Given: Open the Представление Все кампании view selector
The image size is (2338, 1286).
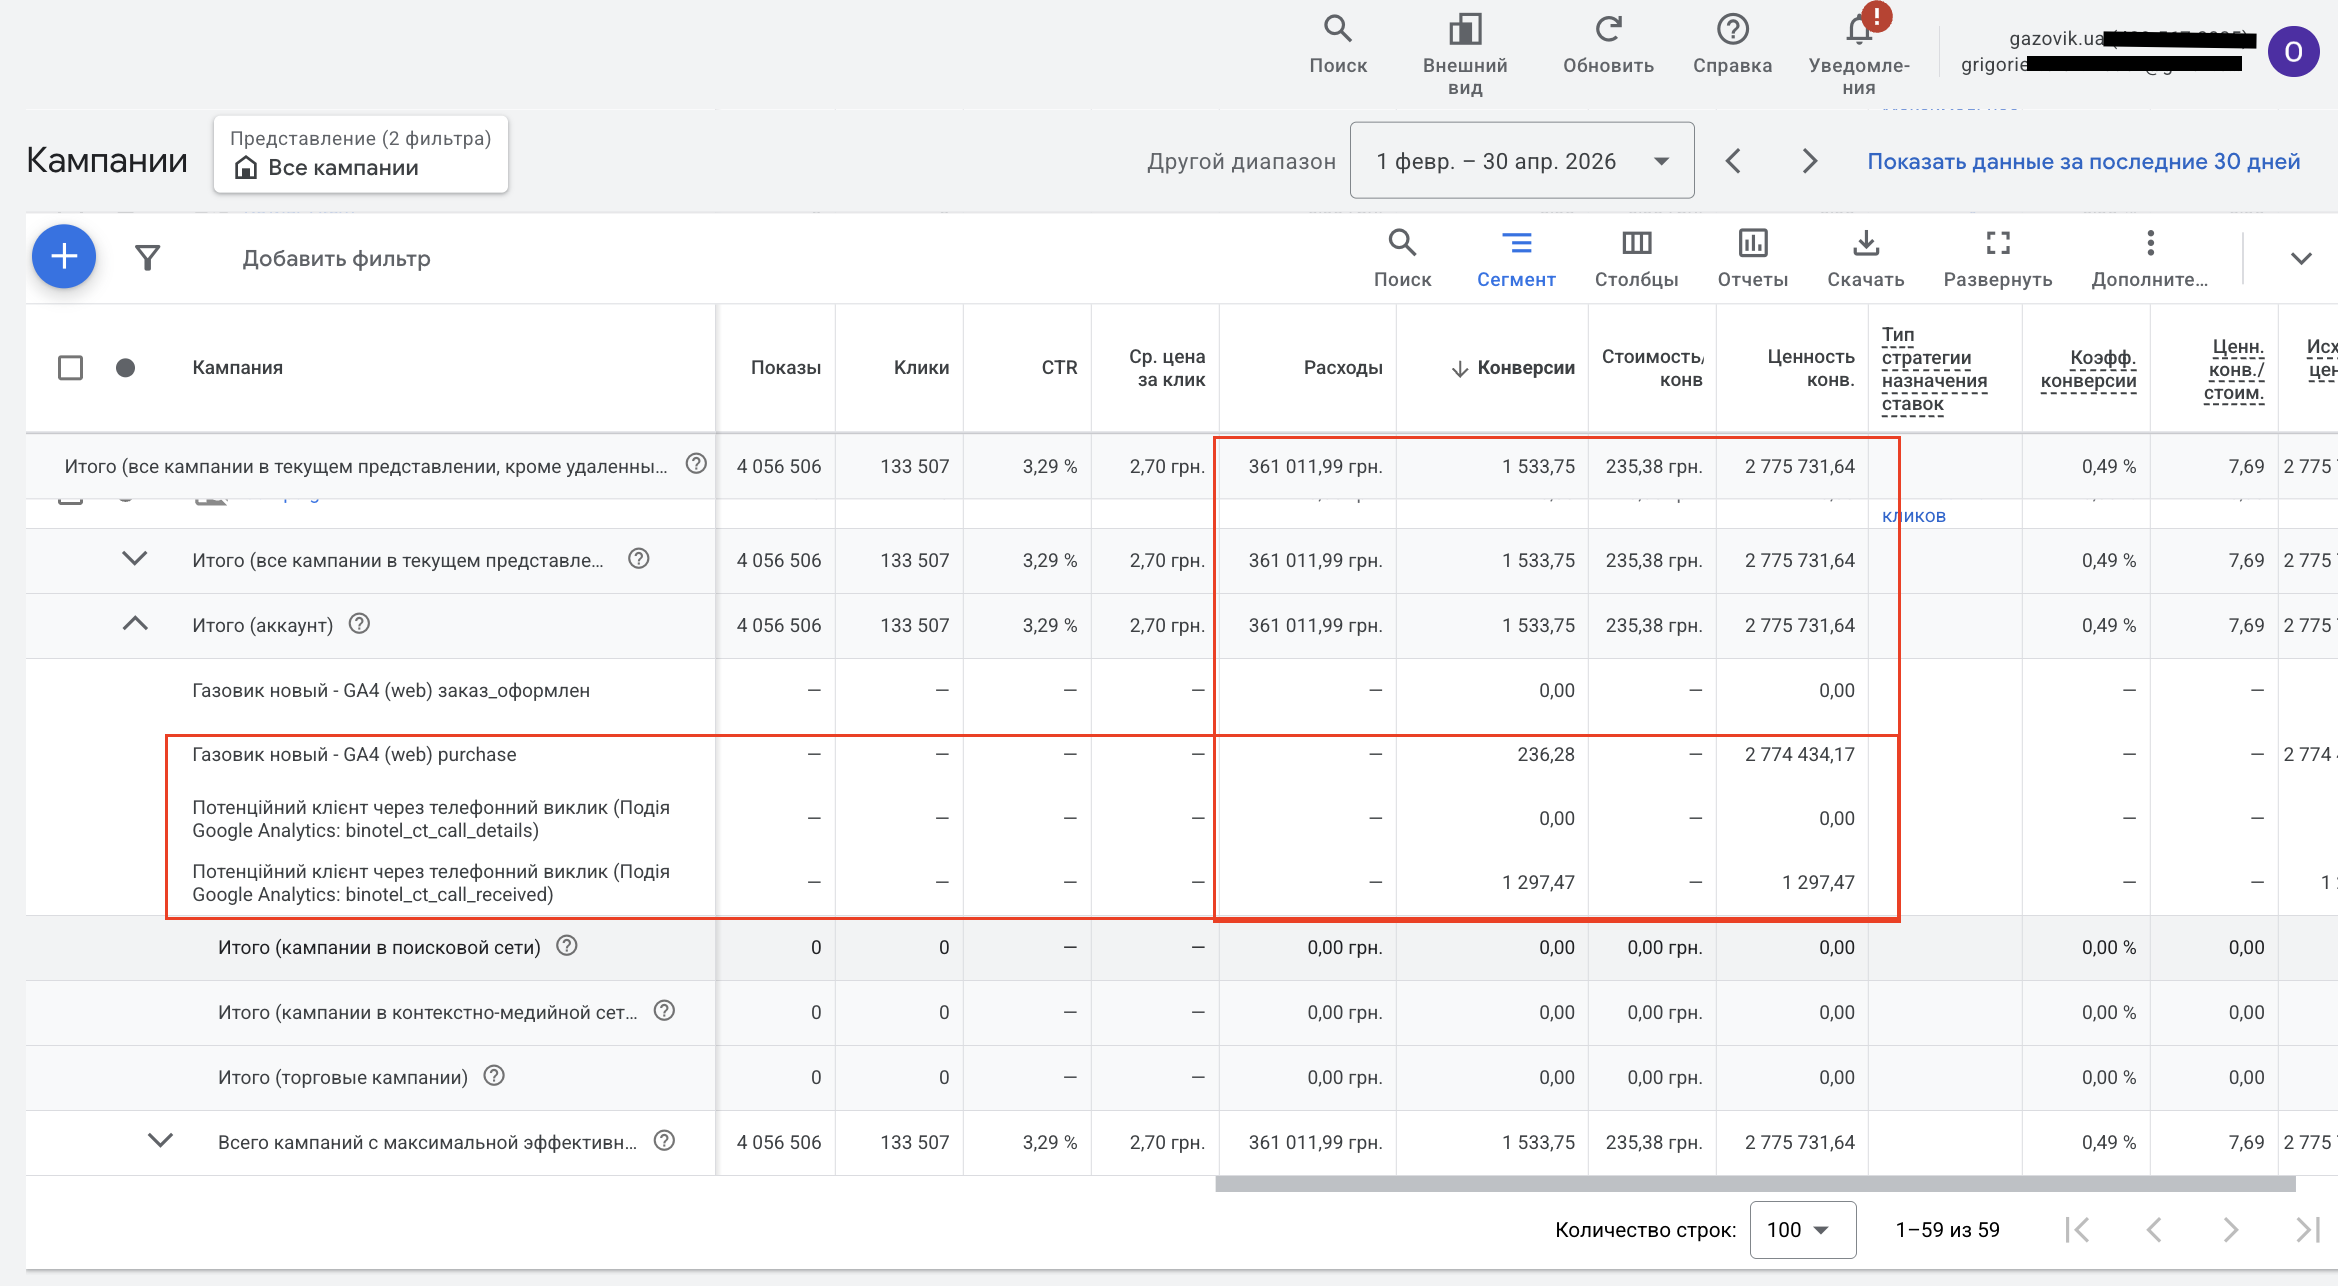Looking at the screenshot, I should [x=361, y=154].
